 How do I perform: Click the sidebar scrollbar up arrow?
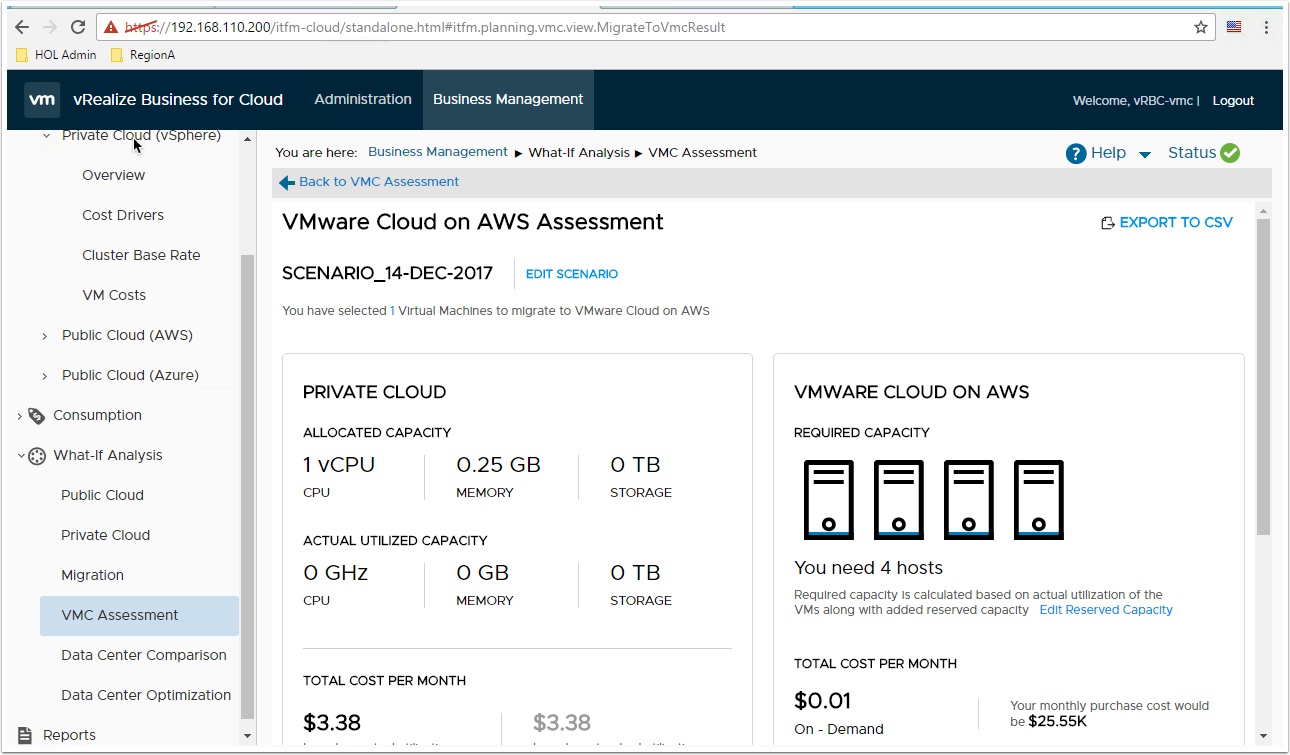247,139
